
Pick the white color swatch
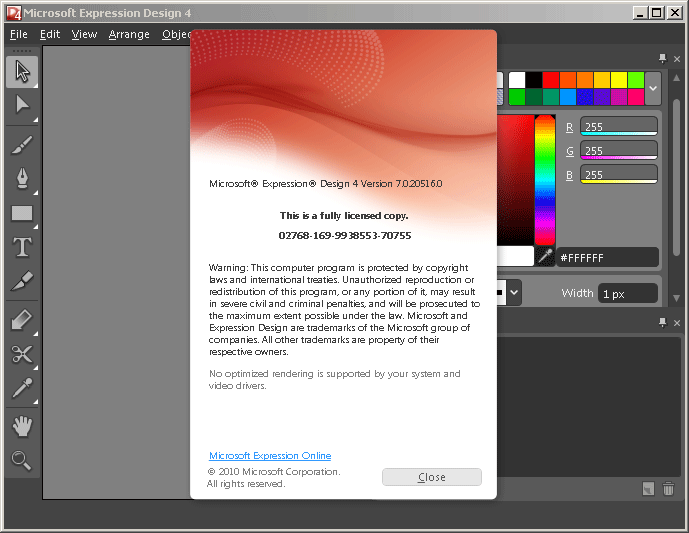517,80
